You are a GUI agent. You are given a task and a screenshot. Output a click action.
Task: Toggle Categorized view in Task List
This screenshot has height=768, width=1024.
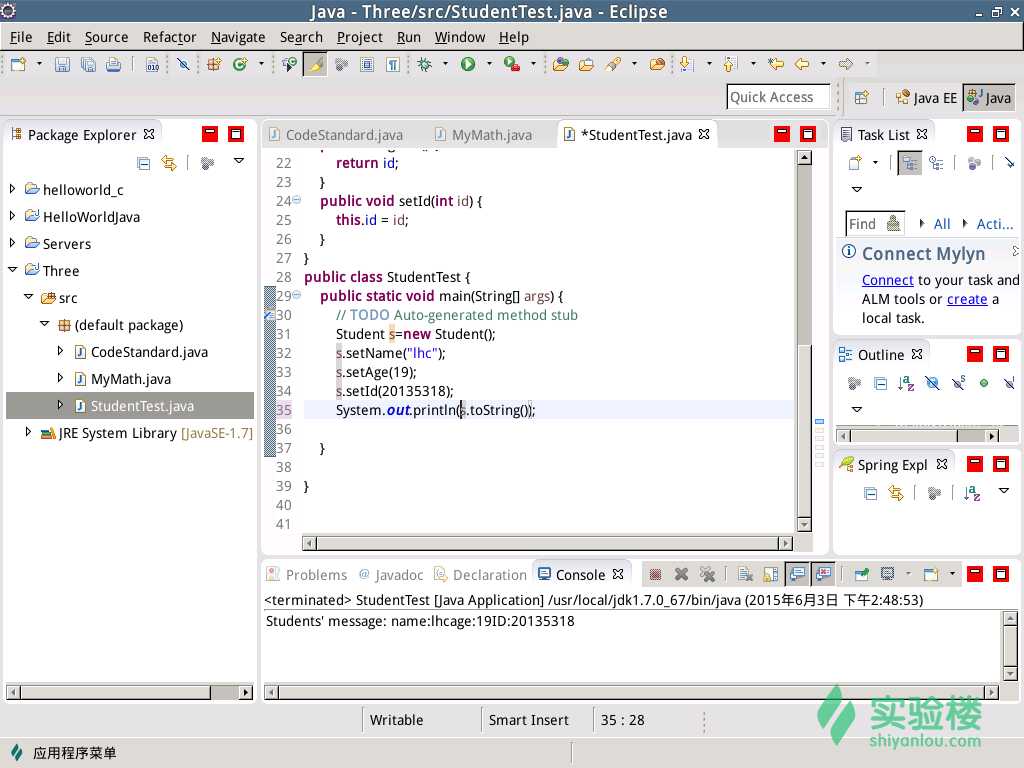(x=909, y=163)
